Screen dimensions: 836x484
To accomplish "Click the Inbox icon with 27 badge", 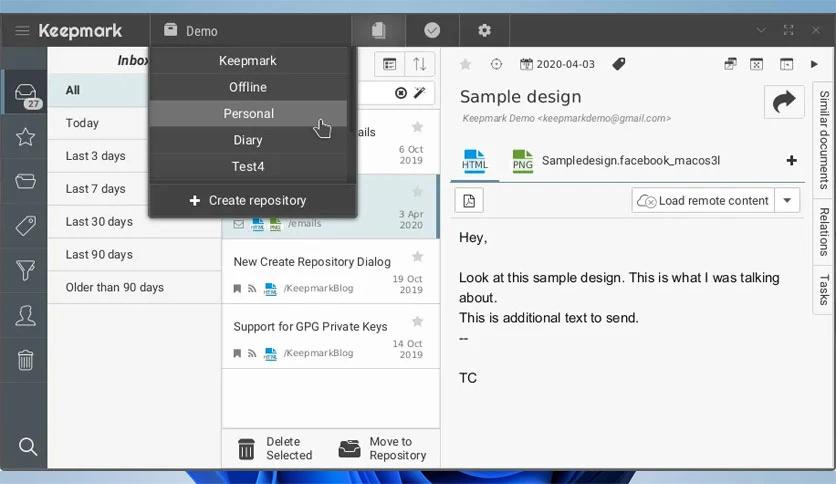I will point(25,96).
